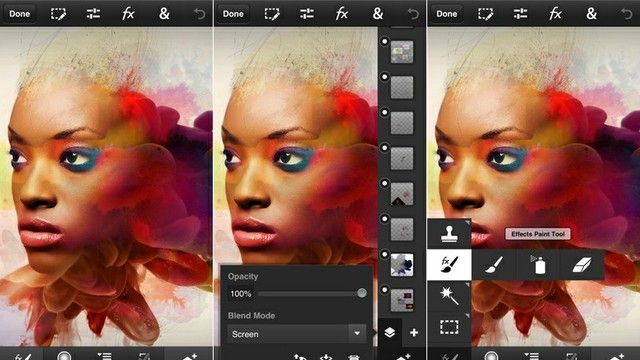Select the white flower layer thumbnail

pos(402,264)
